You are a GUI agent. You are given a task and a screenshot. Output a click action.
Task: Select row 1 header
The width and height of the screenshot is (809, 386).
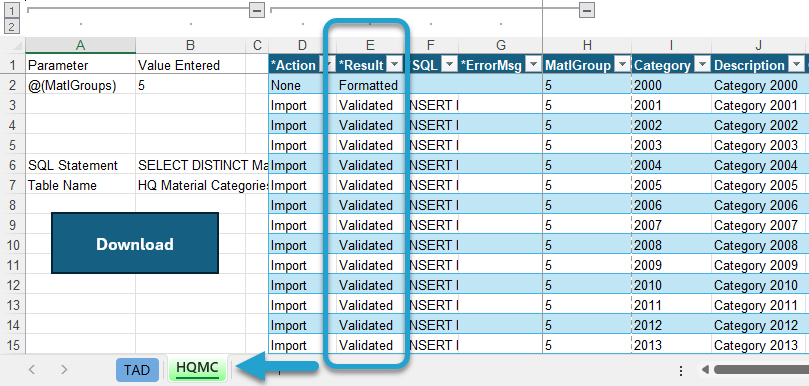click(12, 65)
